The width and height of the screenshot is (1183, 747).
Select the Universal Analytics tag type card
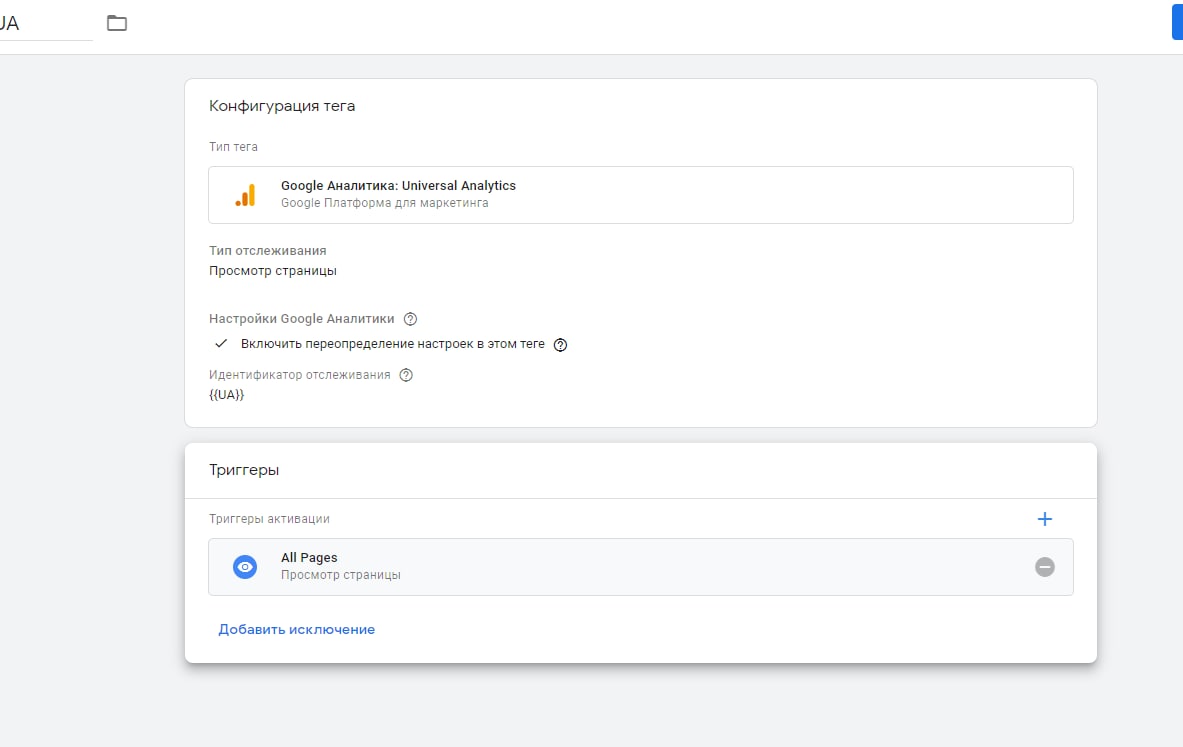coord(641,195)
